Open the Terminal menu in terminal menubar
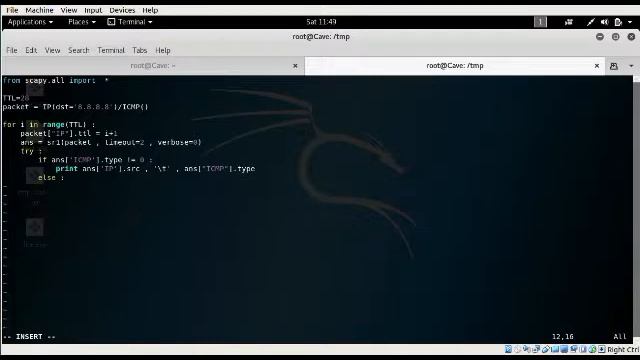640x360 pixels. pyautogui.click(x=111, y=50)
